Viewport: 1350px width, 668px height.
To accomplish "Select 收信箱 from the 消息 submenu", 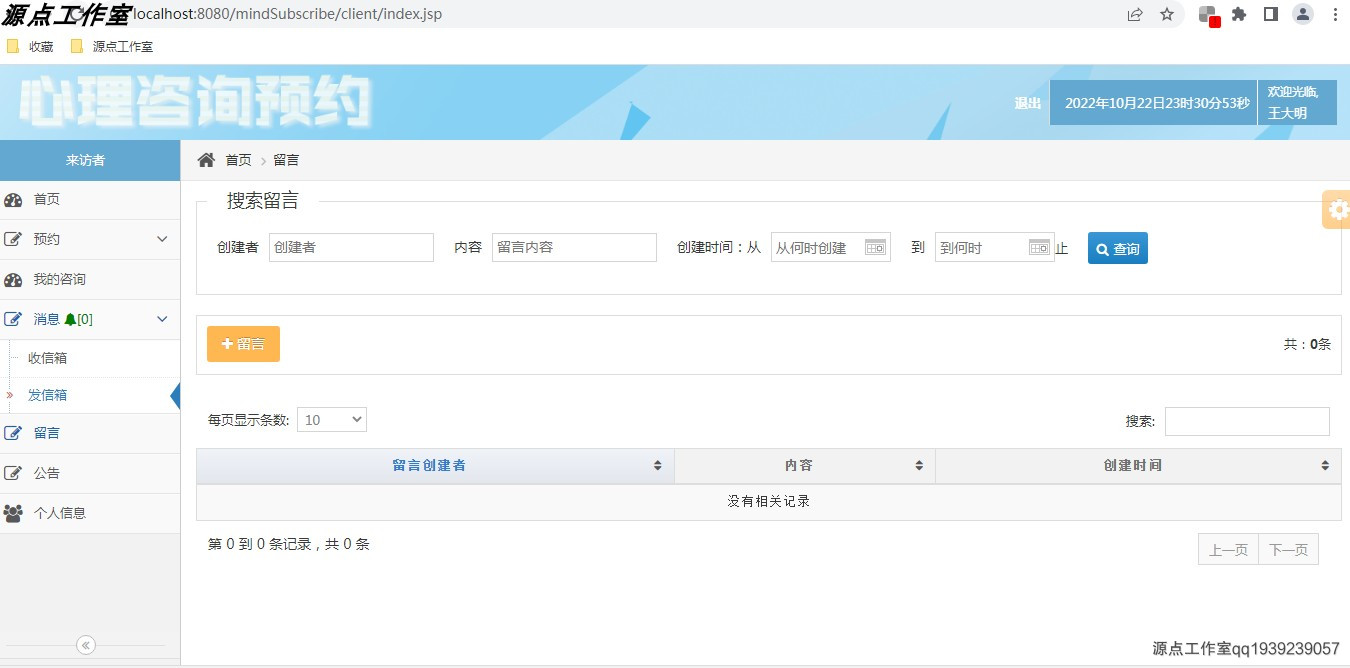I will coord(47,358).
